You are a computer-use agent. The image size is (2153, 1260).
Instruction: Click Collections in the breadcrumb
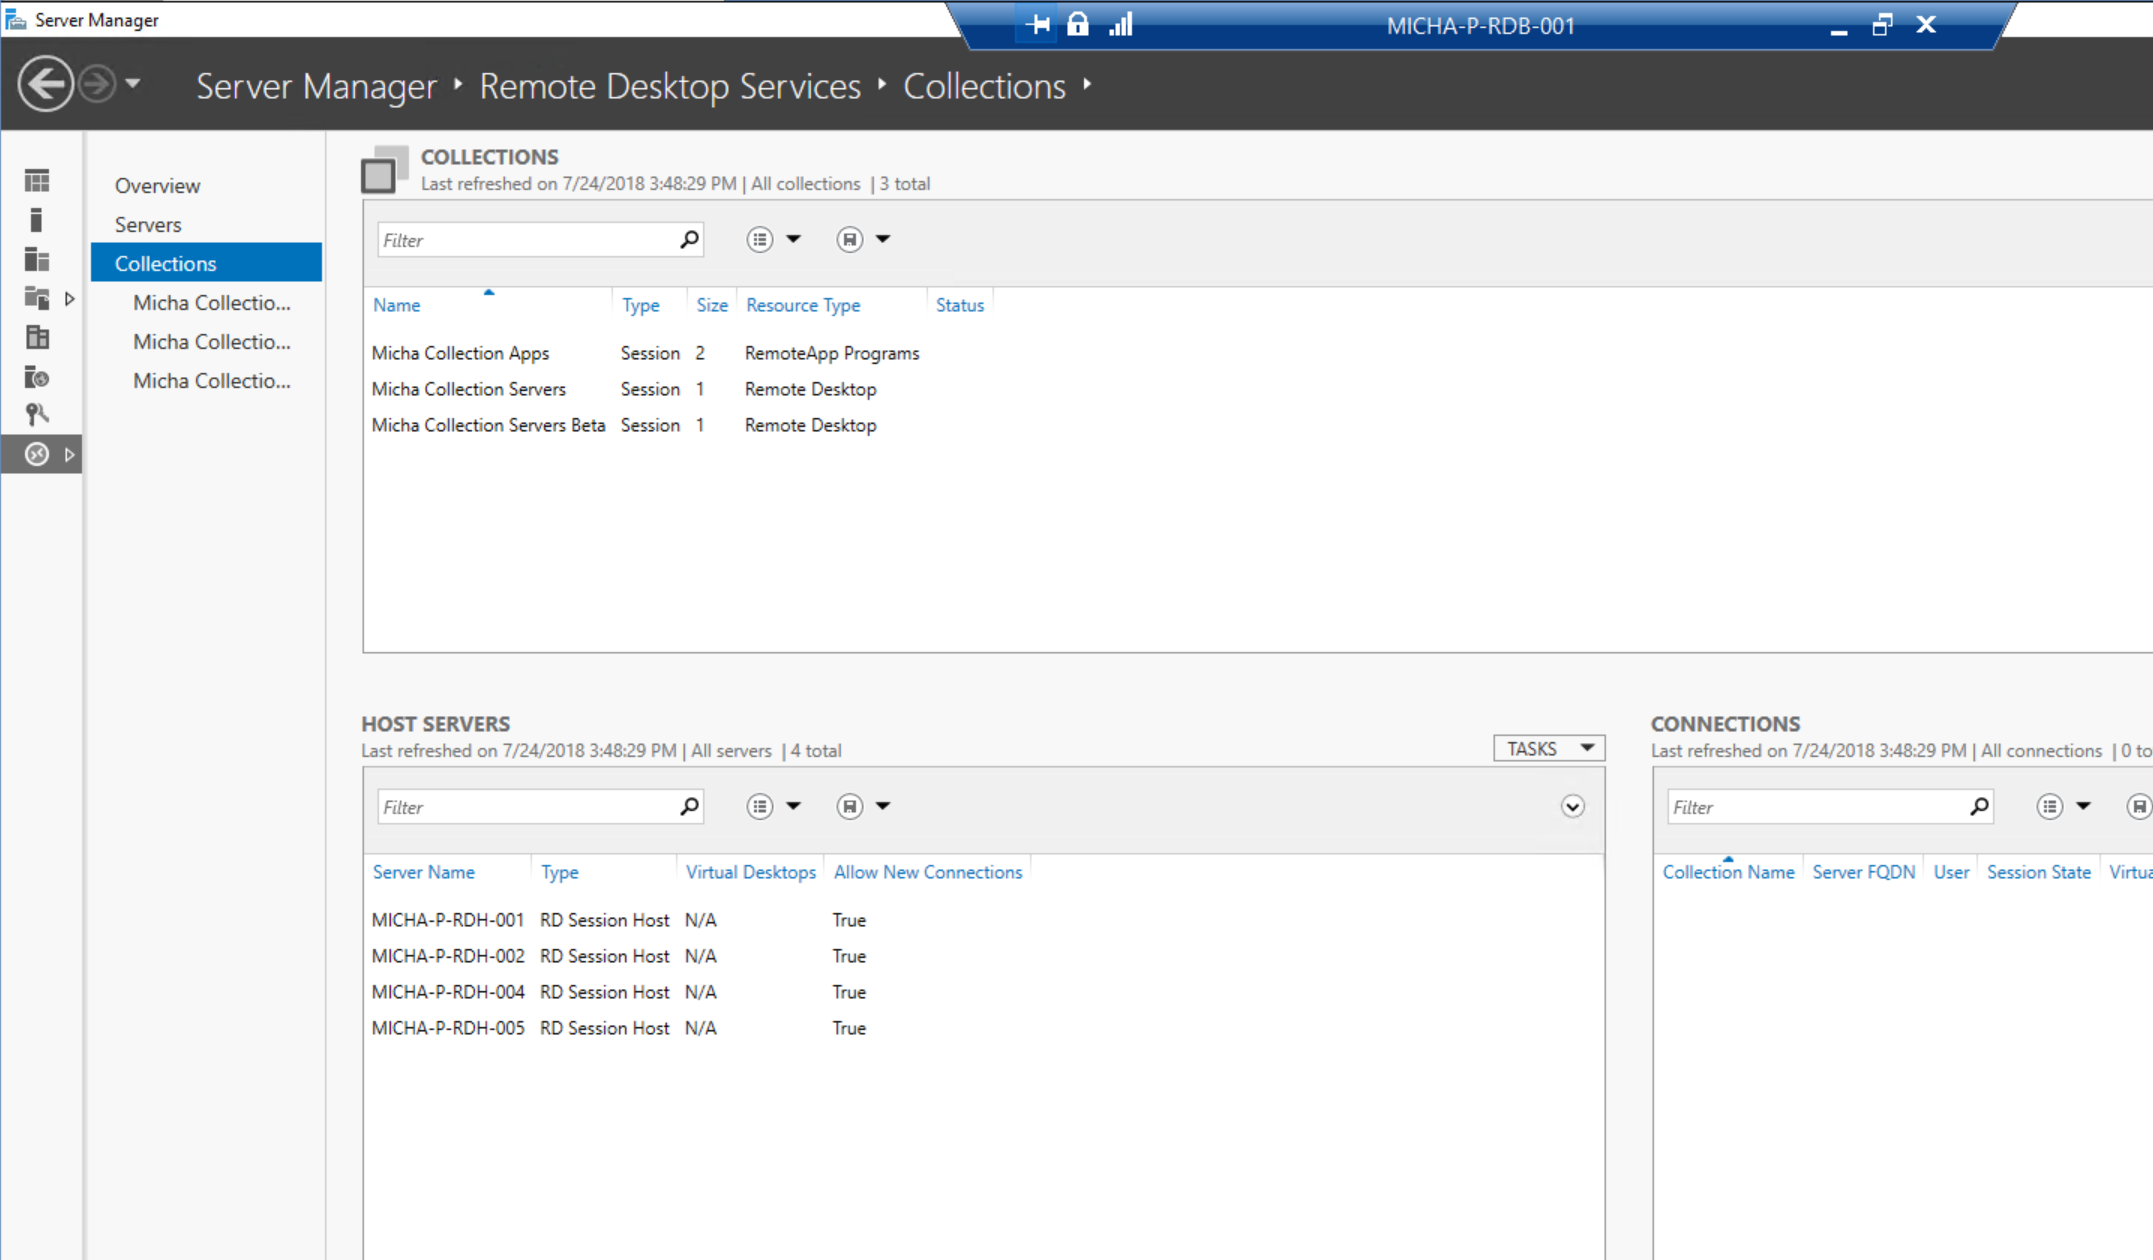pos(984,86)
